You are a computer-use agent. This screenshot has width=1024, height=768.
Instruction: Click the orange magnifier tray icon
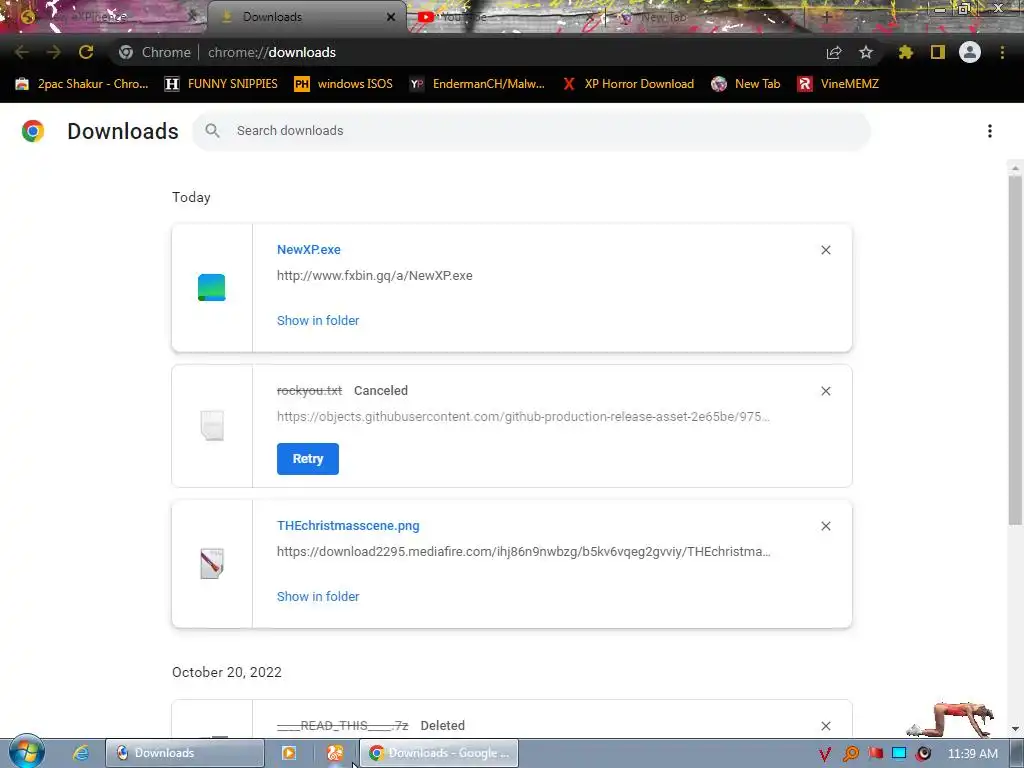[x=850, y=754]
